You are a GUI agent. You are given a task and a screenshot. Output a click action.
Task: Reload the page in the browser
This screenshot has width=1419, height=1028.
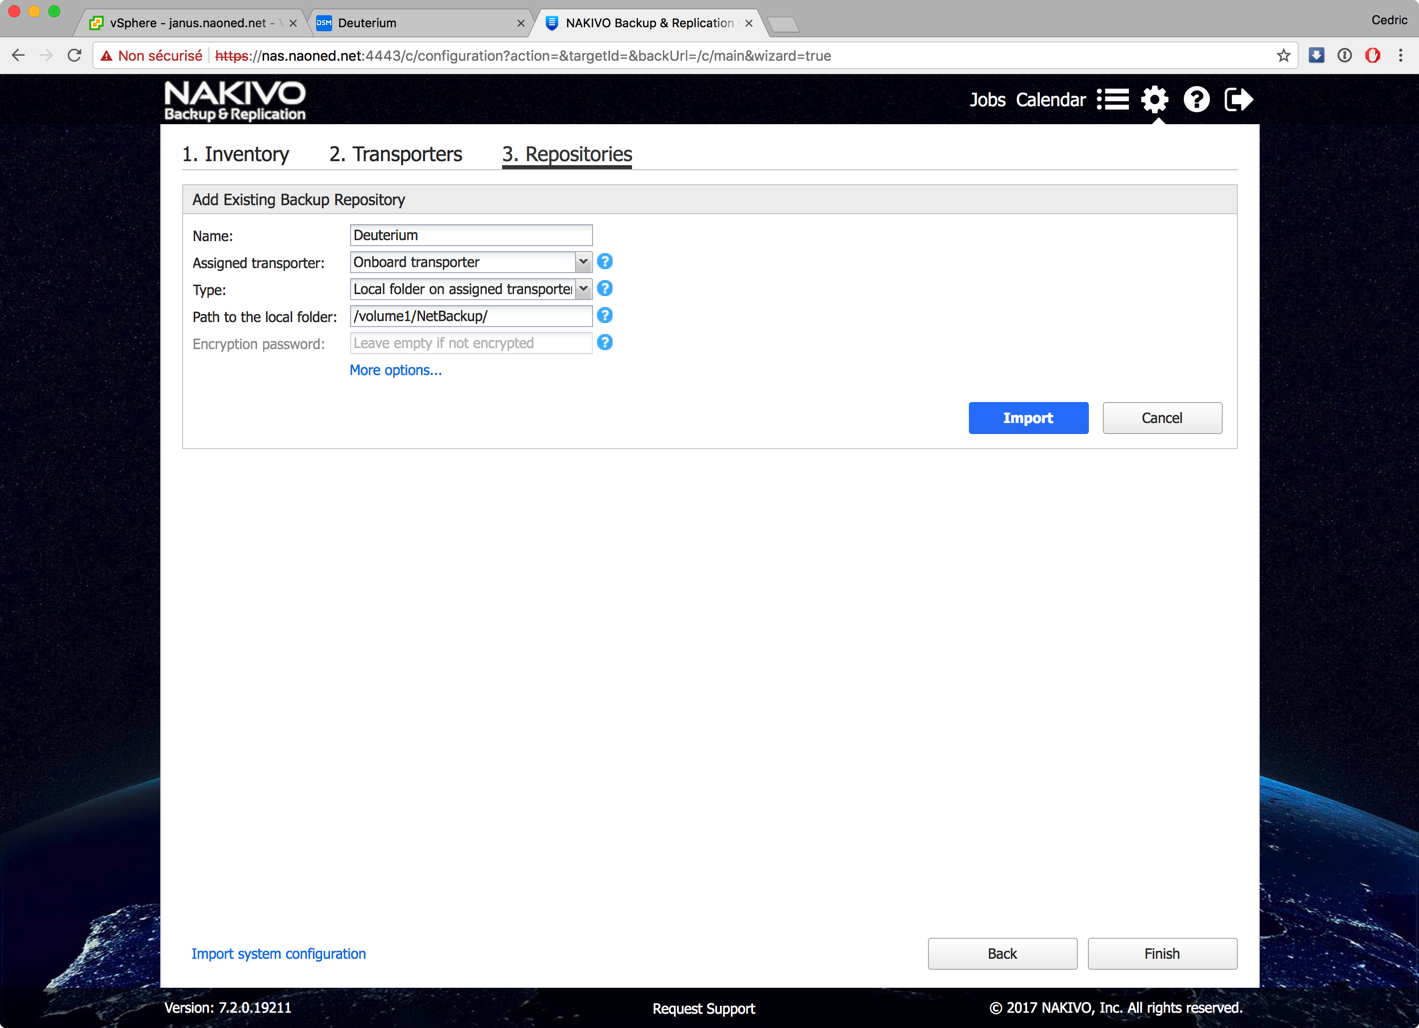pyautogui.click(x=74, y=56)
